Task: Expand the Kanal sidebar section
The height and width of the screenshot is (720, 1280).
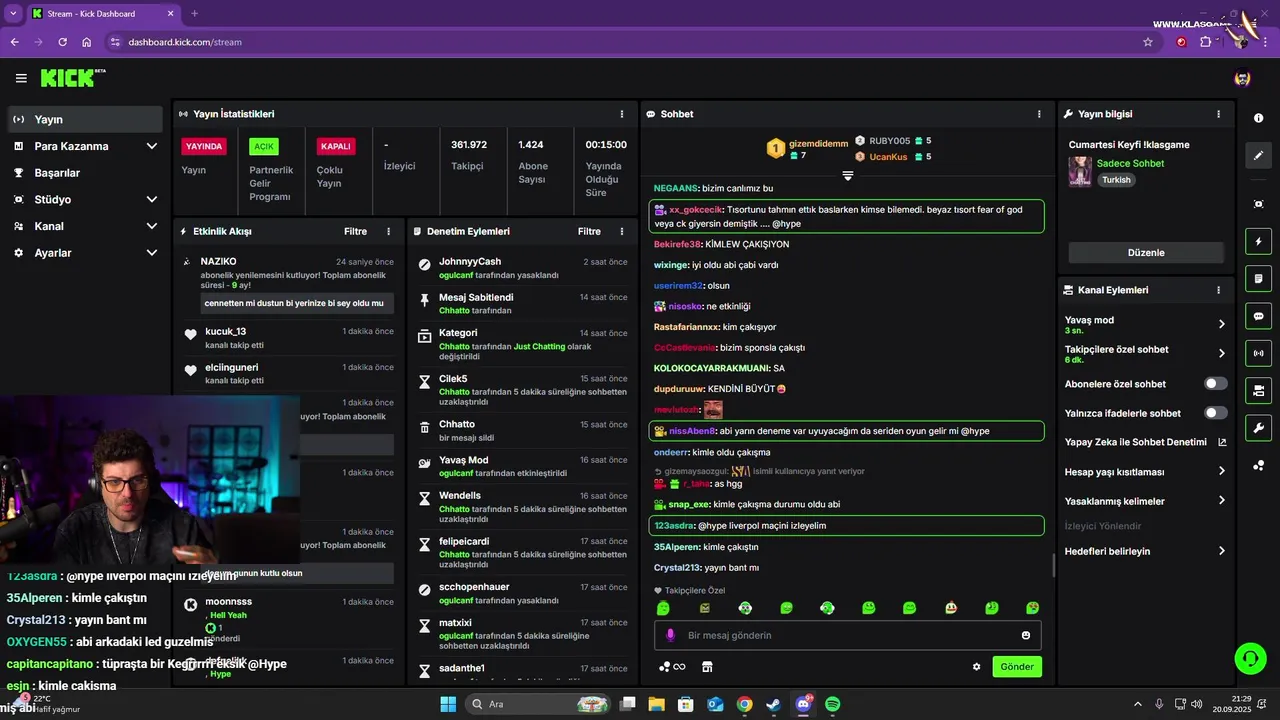Action: coord(152,226)
